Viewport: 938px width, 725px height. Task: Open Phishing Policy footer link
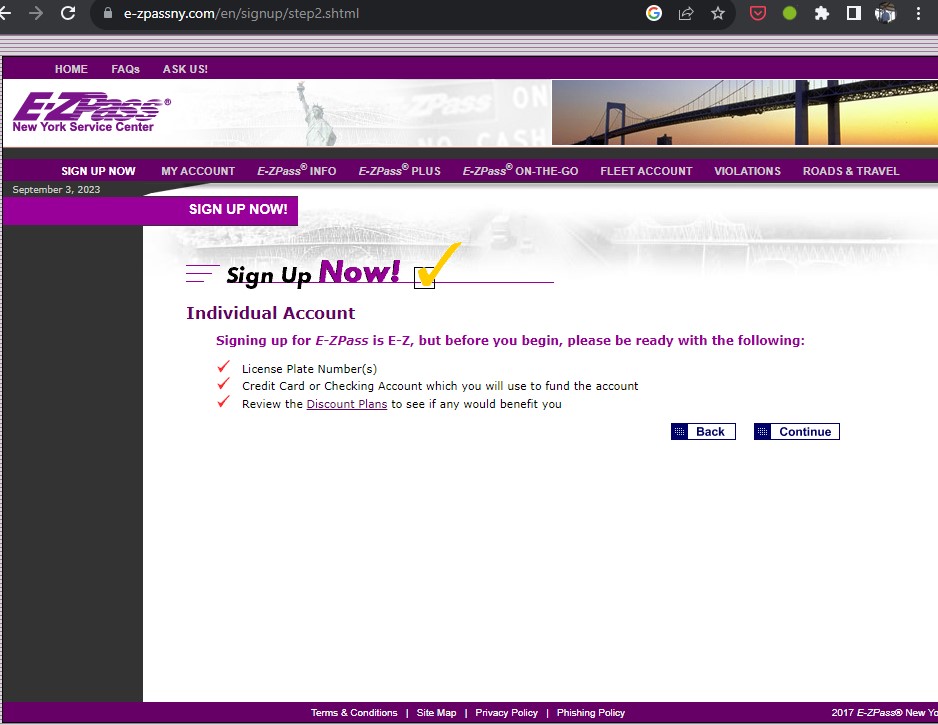pos(591,713)
